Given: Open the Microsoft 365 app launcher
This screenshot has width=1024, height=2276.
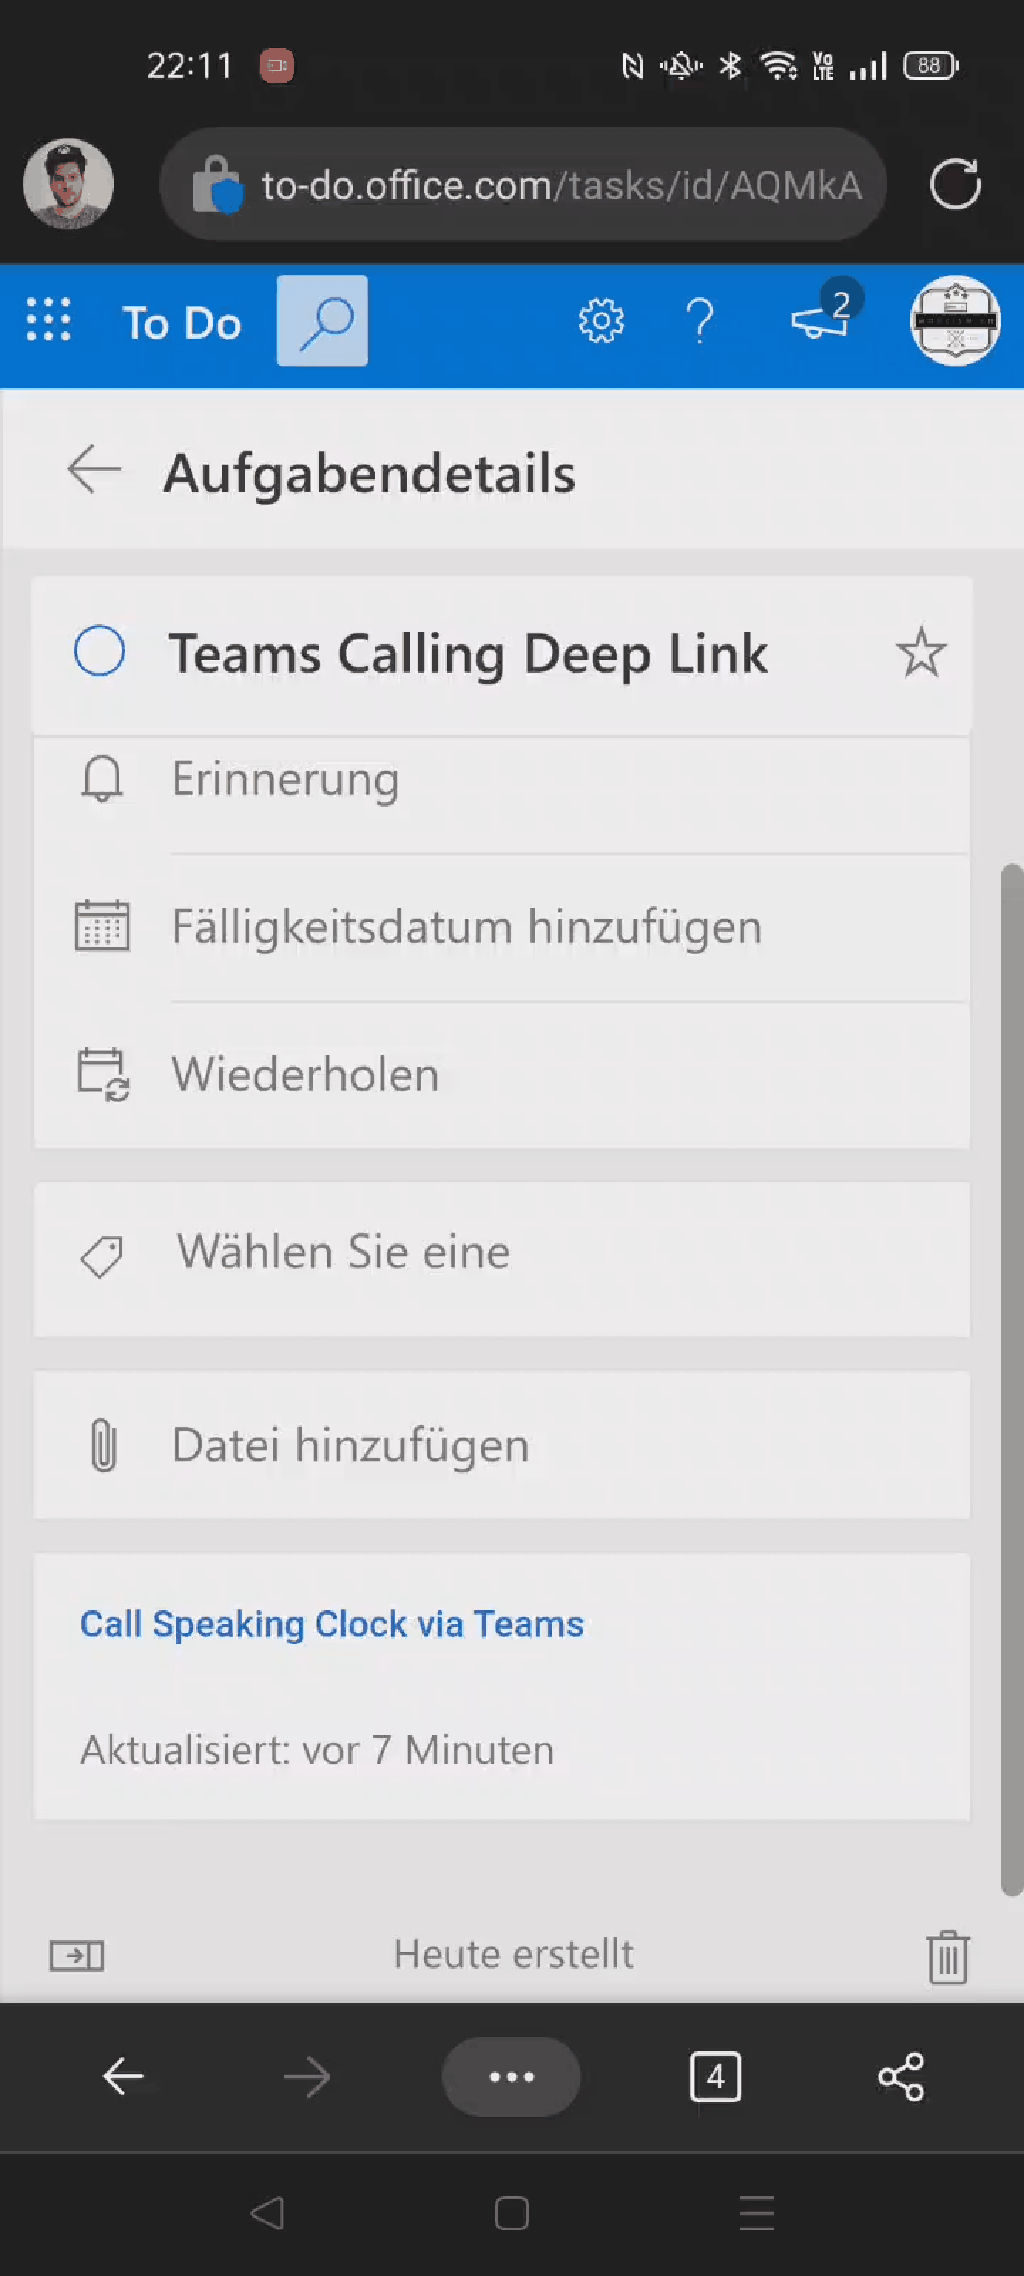Looking at the screenshot, I should coord(48,320).
